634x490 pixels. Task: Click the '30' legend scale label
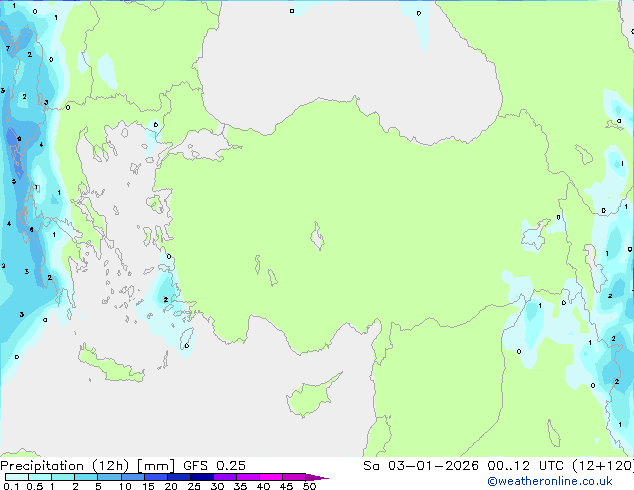tap(217, 486)
